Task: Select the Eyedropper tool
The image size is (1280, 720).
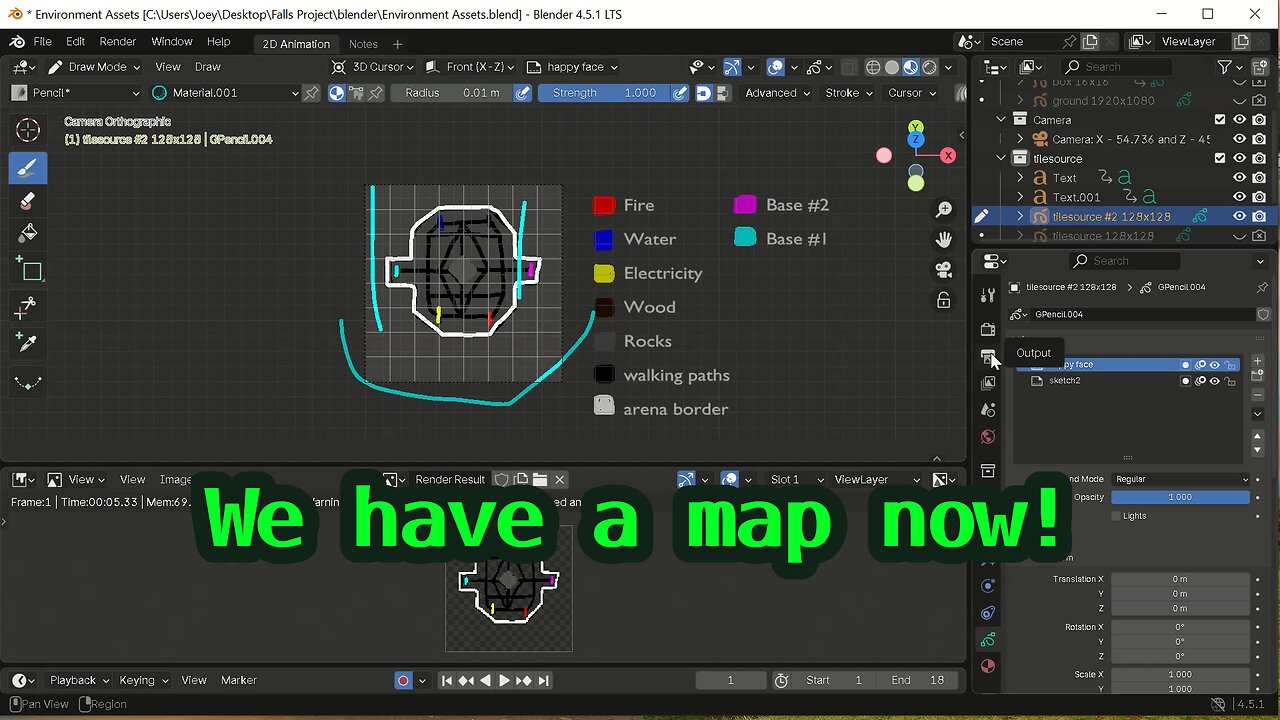Action: pyautogui.click(x=28, y=343)
